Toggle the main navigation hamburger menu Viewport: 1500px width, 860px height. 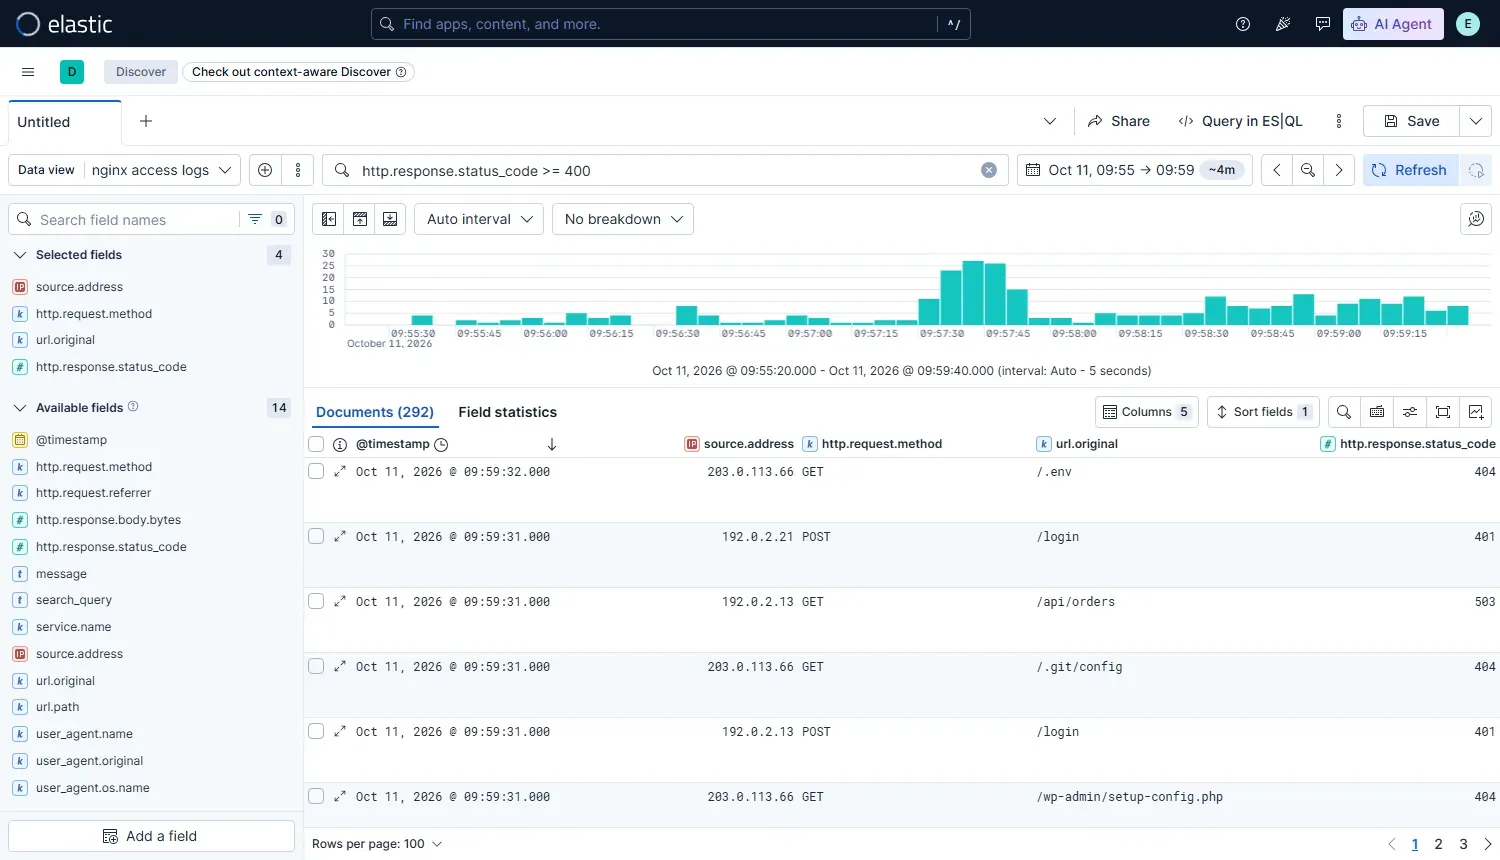[28, 72]
